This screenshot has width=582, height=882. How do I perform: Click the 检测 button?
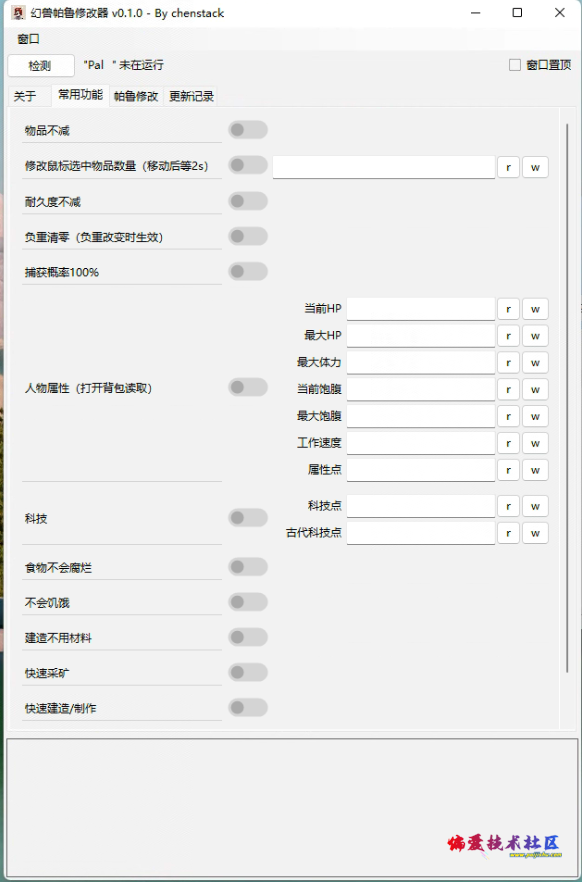coord(40,66)
